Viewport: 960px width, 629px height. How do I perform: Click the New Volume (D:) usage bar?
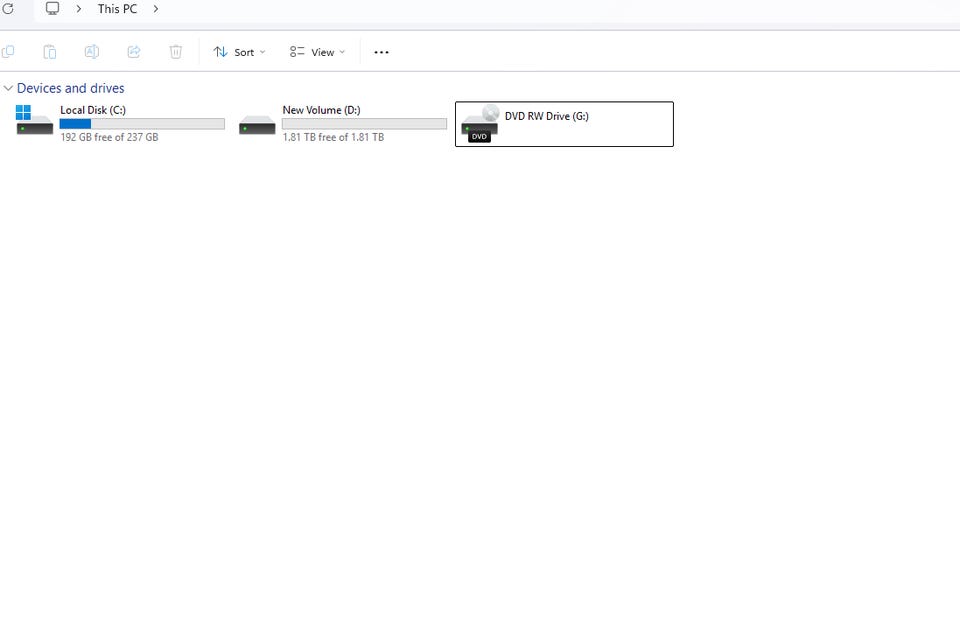tap(364, 124)
